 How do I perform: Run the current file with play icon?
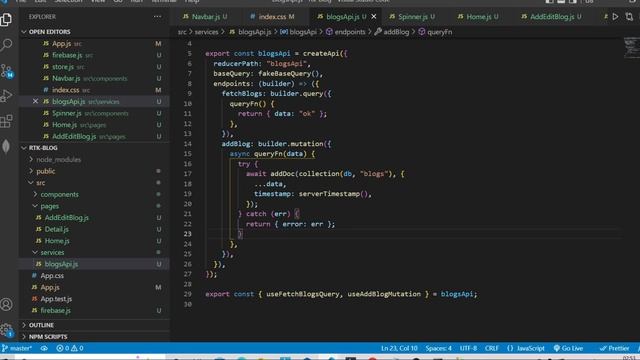[615, 17]
